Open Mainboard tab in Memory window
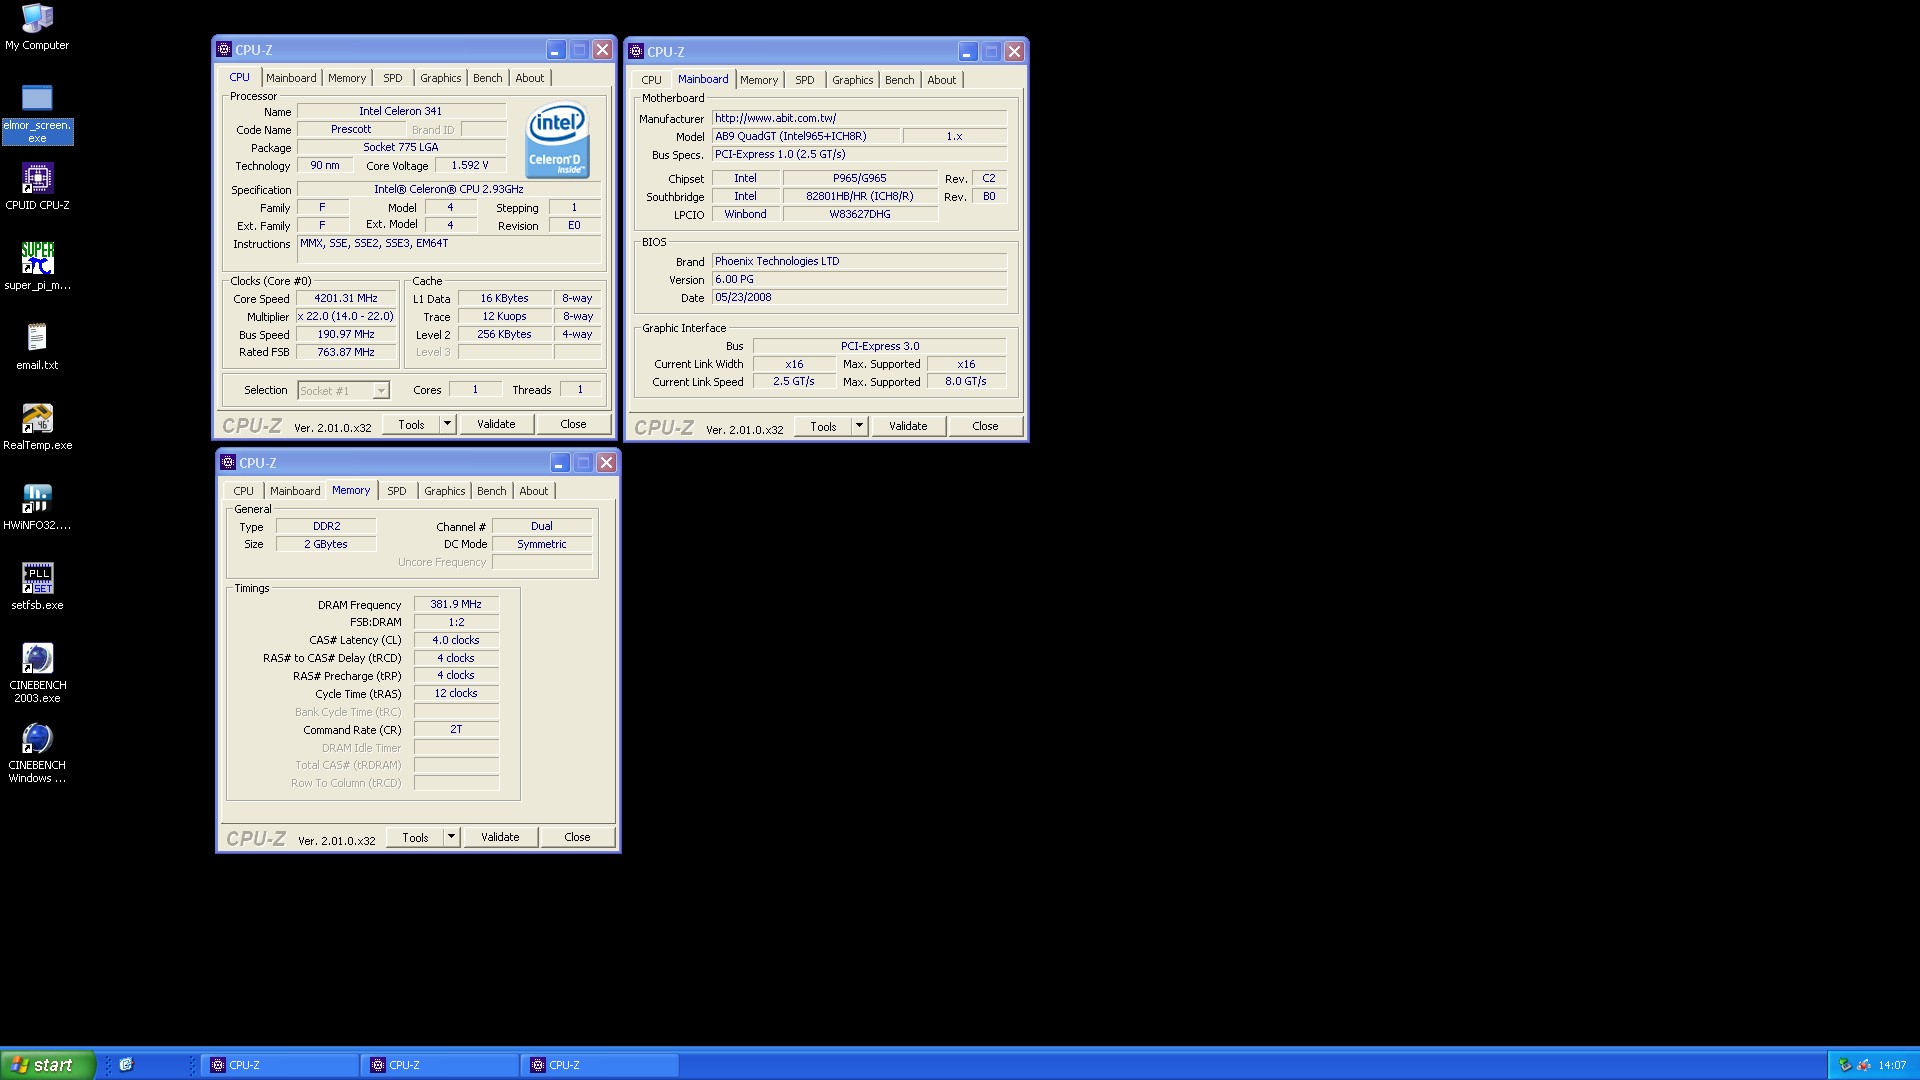1920x1080 pixels. point(295,491)
